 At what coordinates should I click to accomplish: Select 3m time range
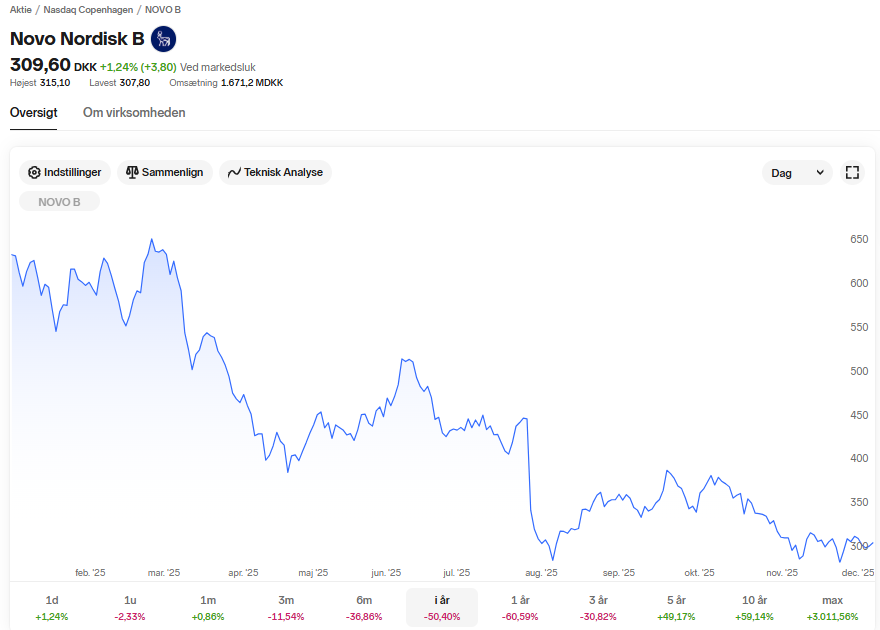click(286, 608)
